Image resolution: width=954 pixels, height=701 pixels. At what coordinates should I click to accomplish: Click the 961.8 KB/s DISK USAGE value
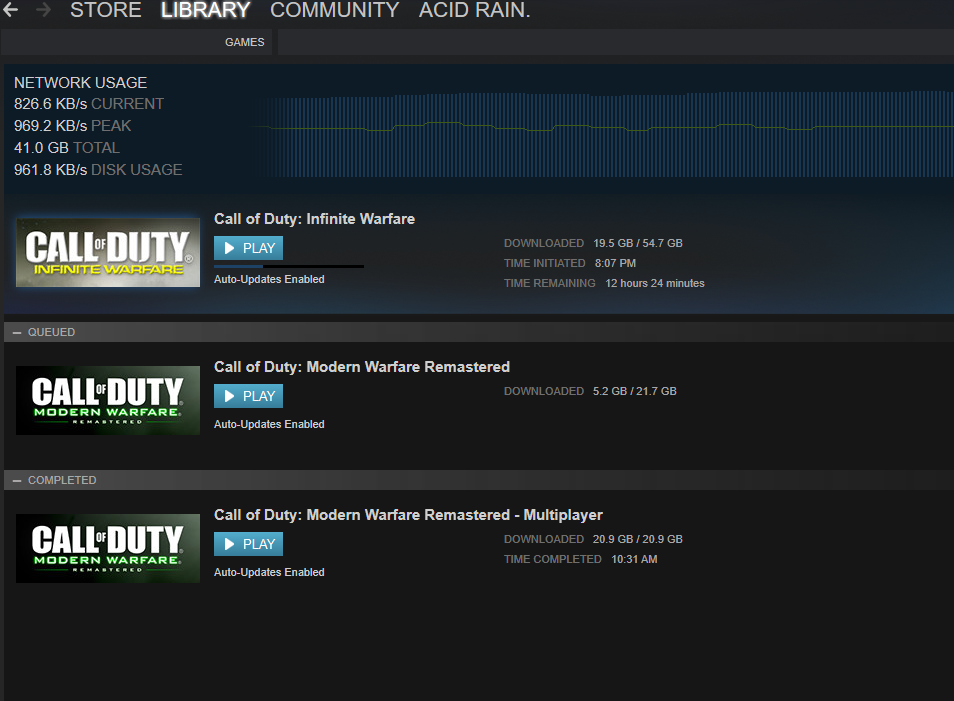tap(98, 170)
